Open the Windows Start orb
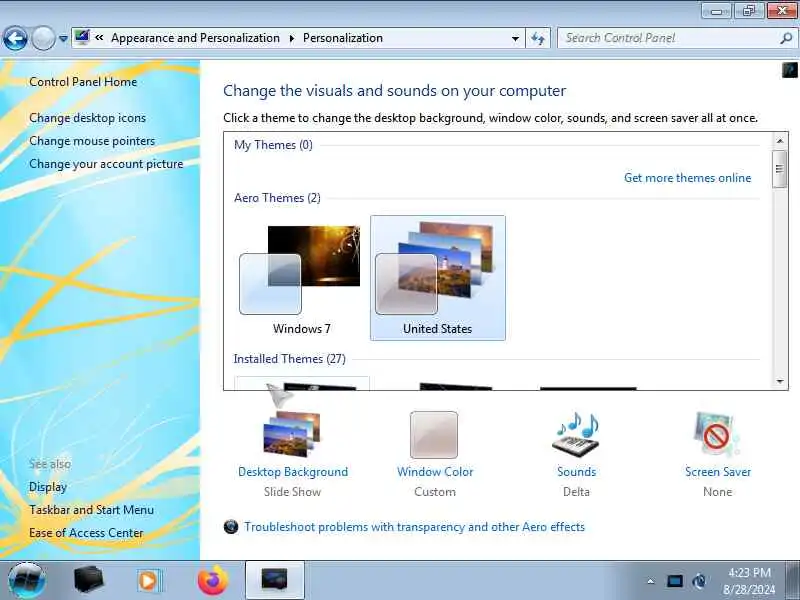This screenshot has height=600, width=800. [27, 581]
